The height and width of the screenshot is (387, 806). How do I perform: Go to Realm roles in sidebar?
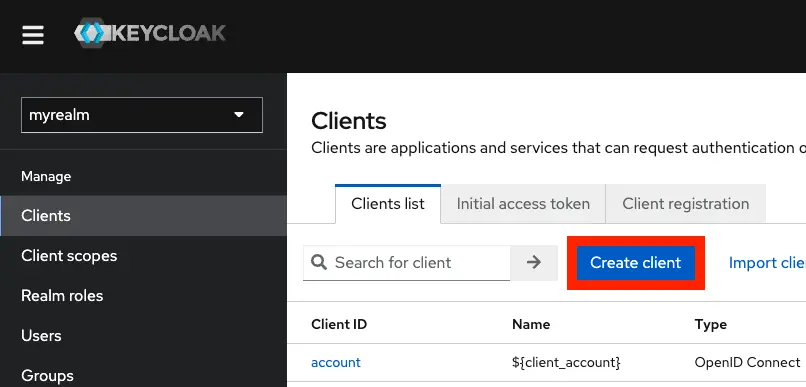[x=143, y=296]
